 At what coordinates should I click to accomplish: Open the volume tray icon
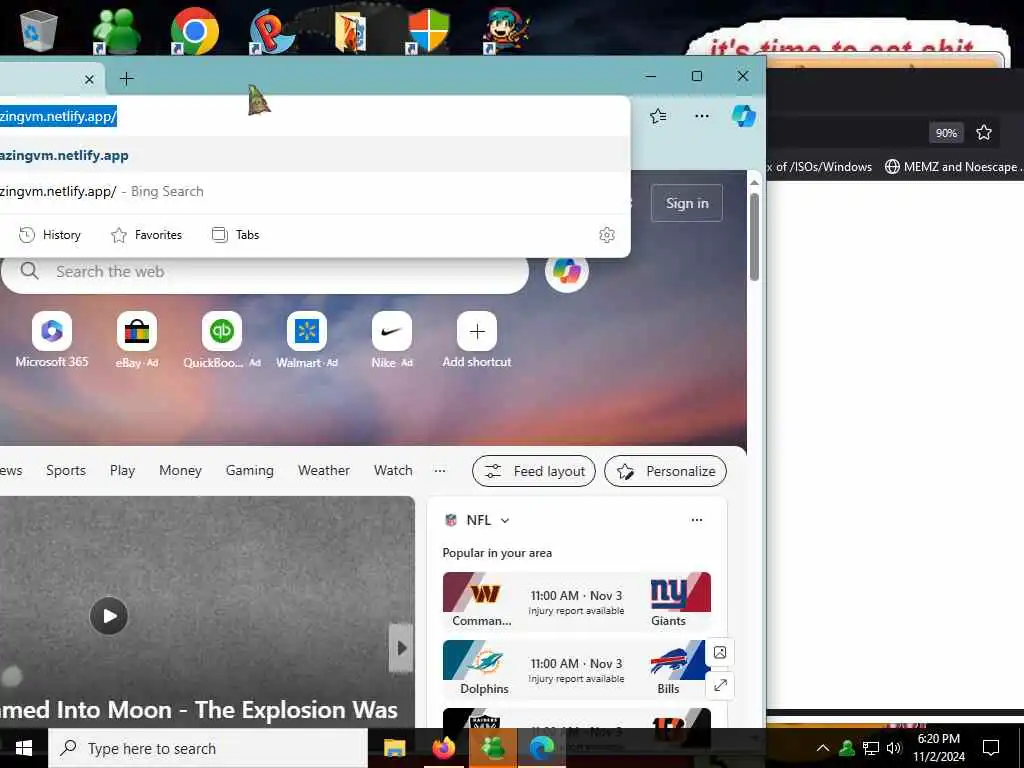point(894,748)
